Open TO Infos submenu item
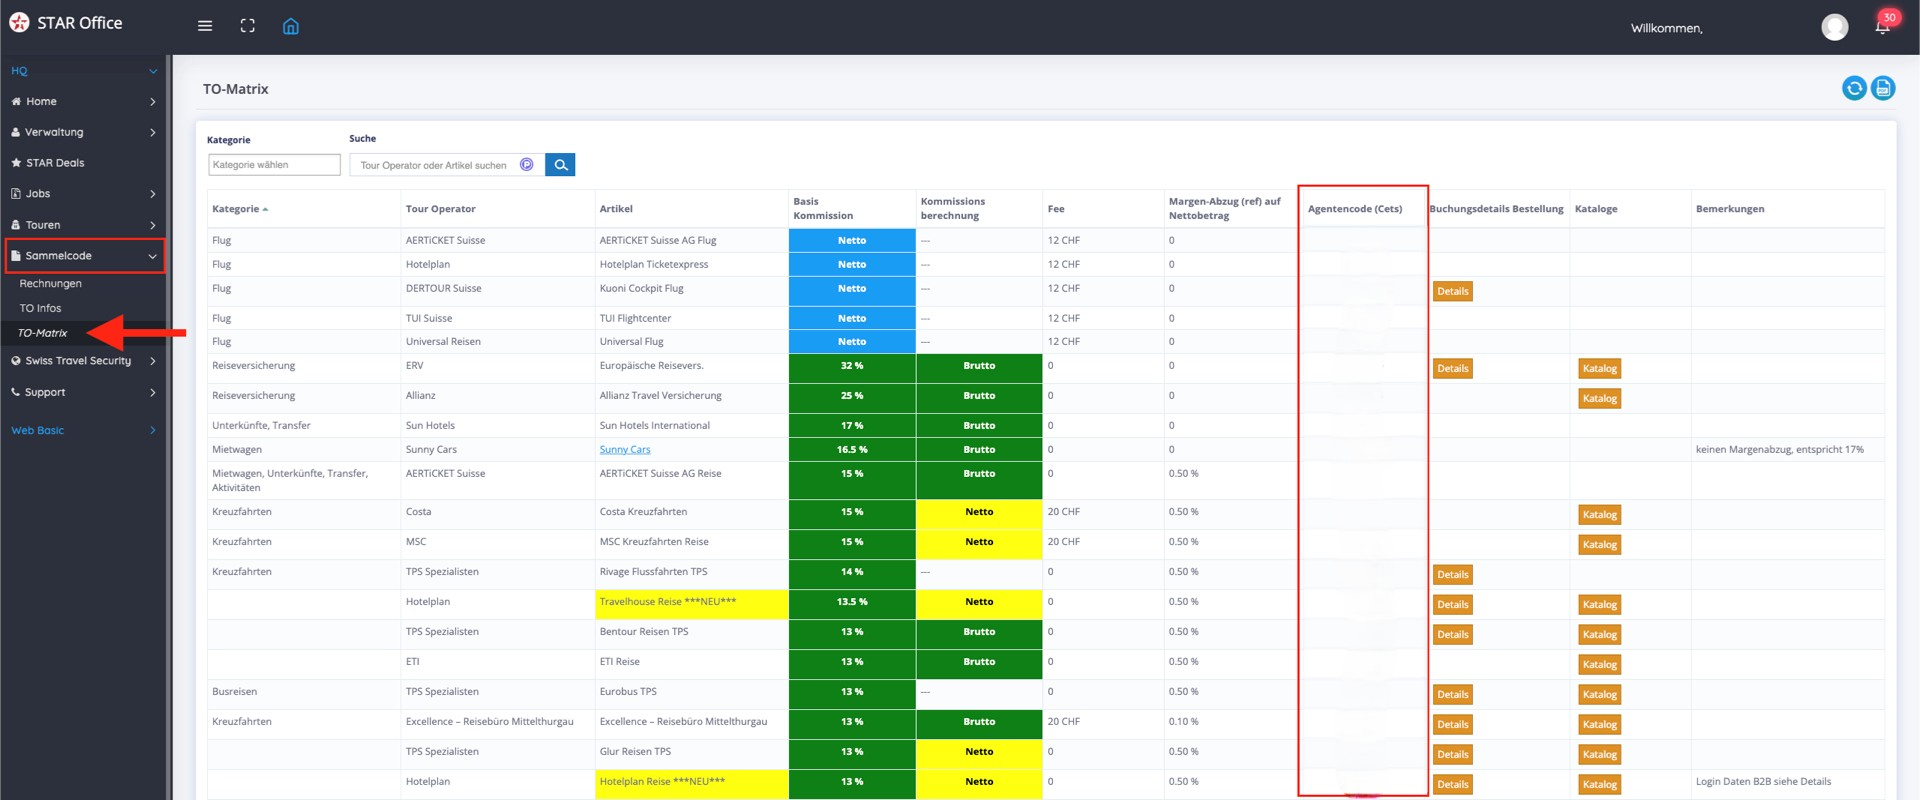Viewport: 1920px width, 800px height. pyautogui.click(x=40, y=308)
